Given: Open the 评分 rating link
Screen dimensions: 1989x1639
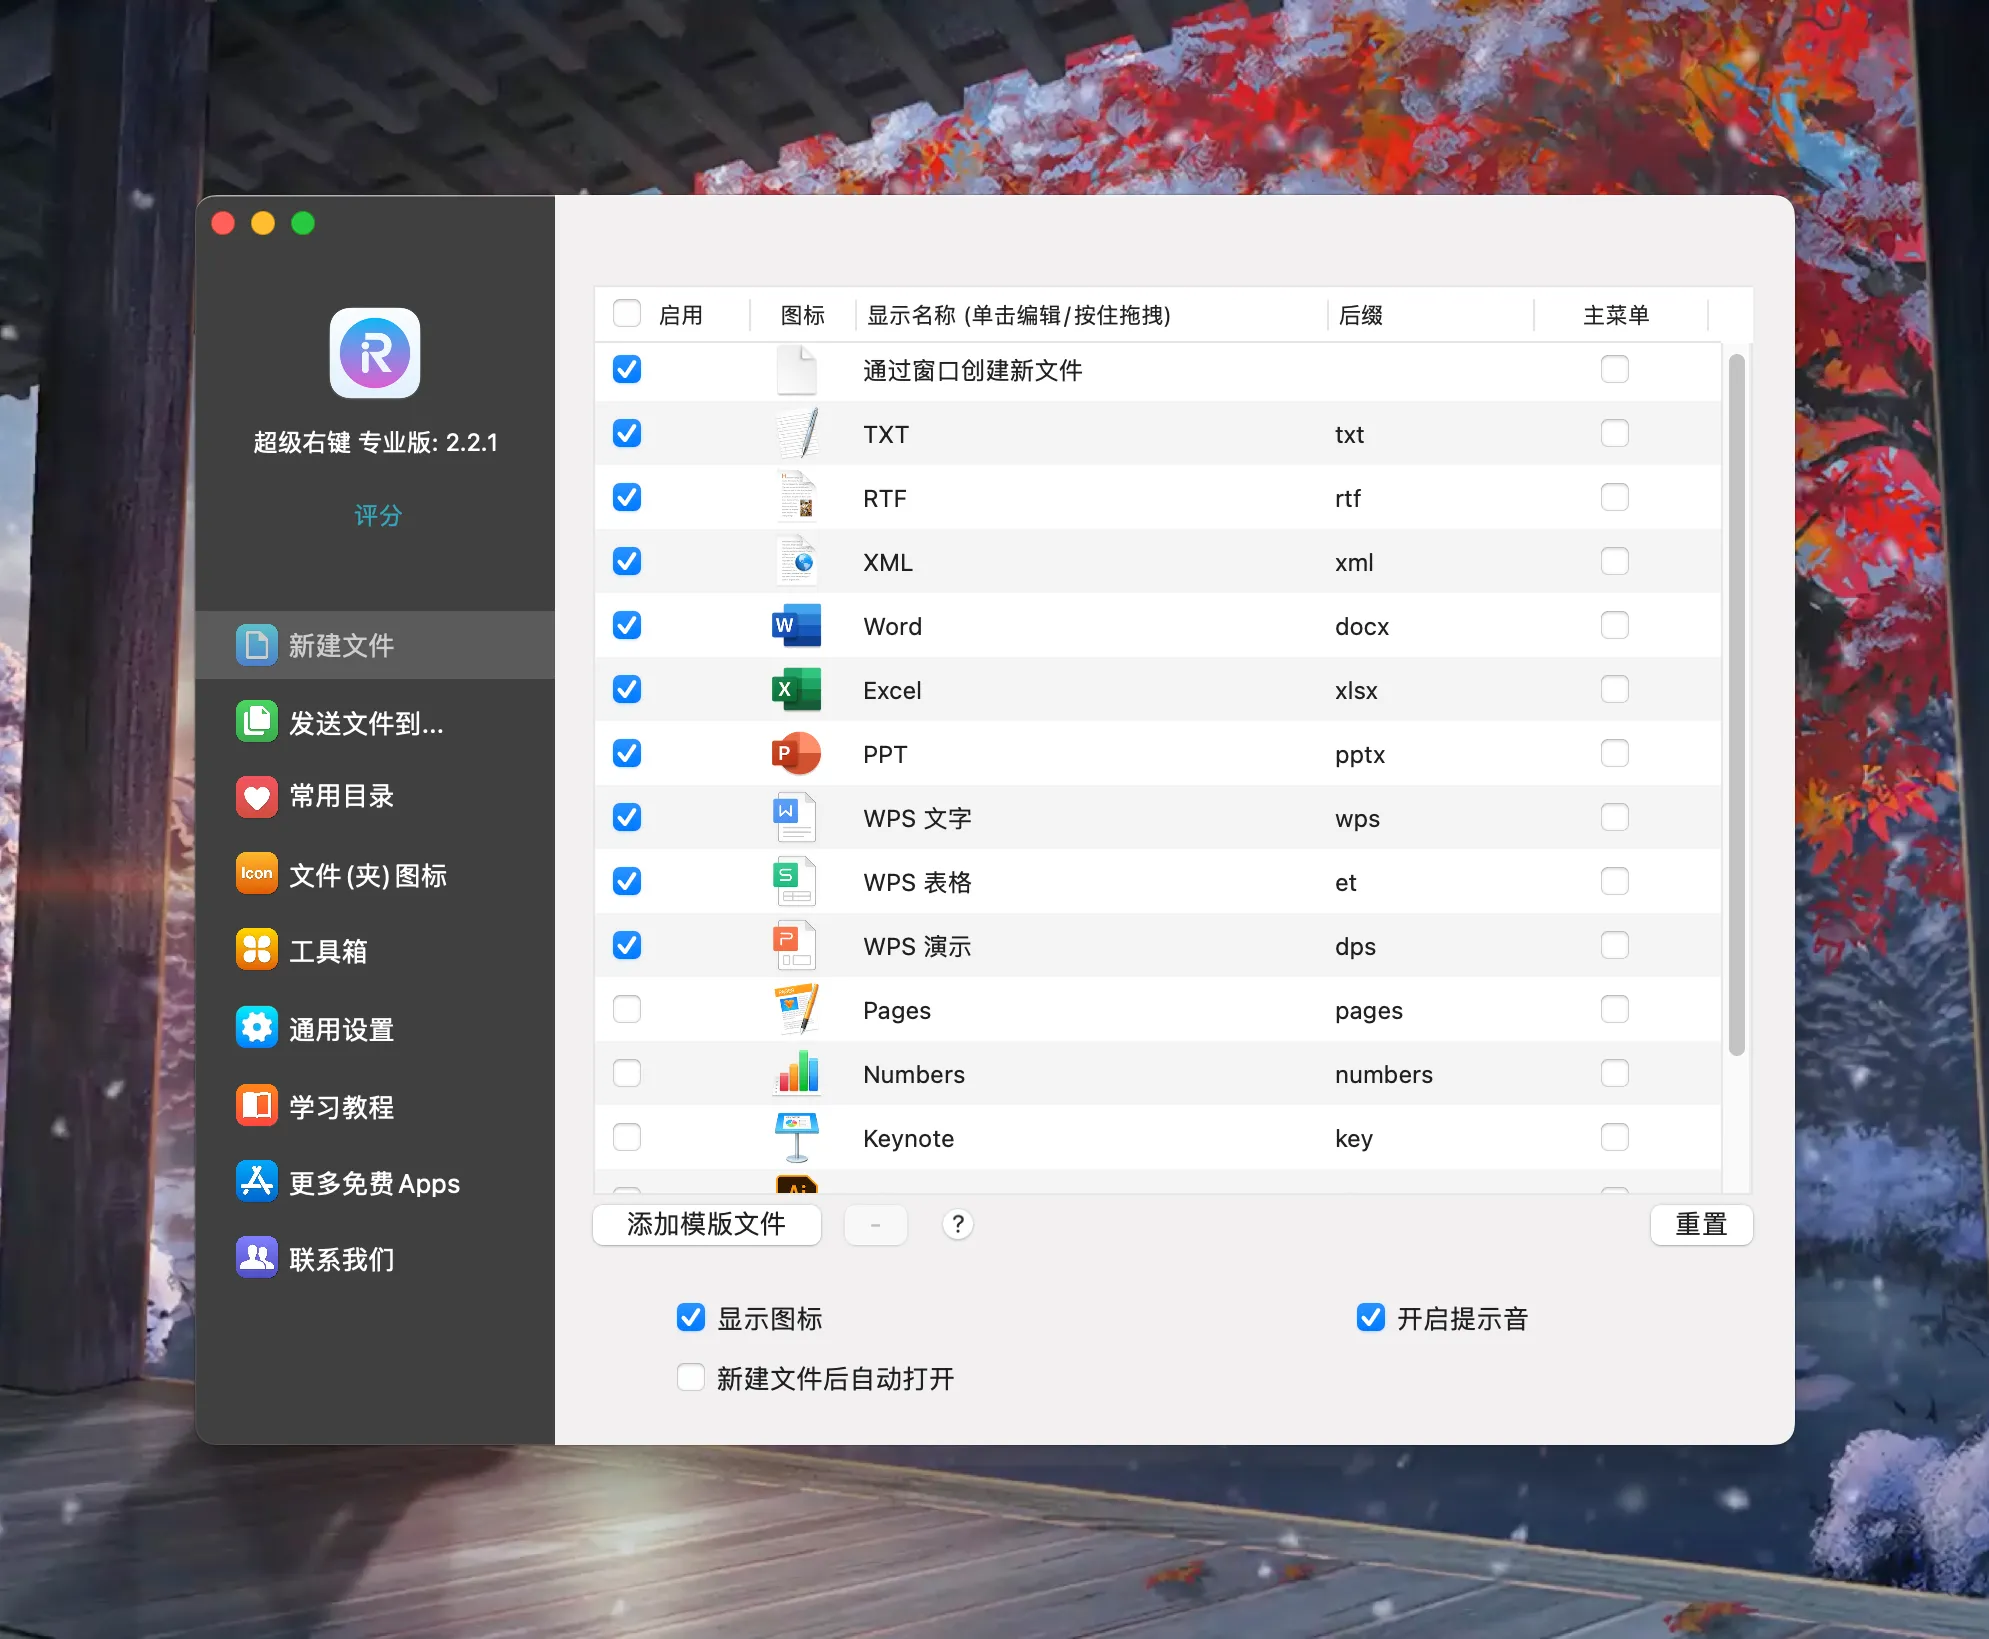Looking at the screenshot, I should tap(377, 515).
